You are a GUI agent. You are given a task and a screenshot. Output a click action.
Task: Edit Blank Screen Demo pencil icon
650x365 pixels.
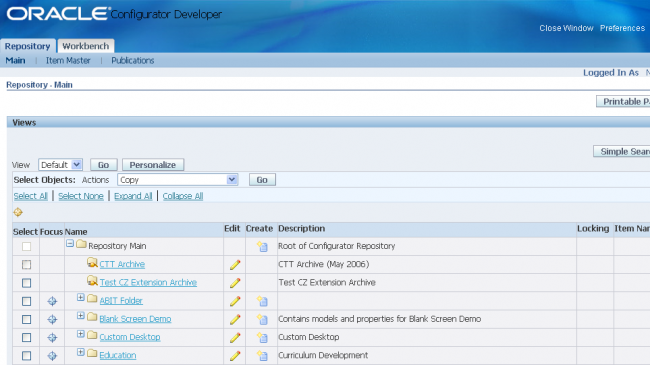pos(235,319)
